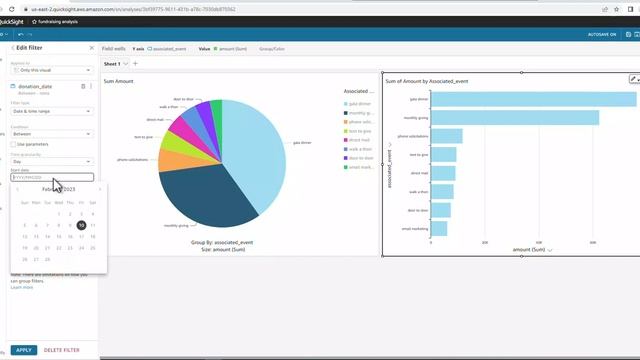
Task: Open the Applied to dropdown
Action: [52, 70]
